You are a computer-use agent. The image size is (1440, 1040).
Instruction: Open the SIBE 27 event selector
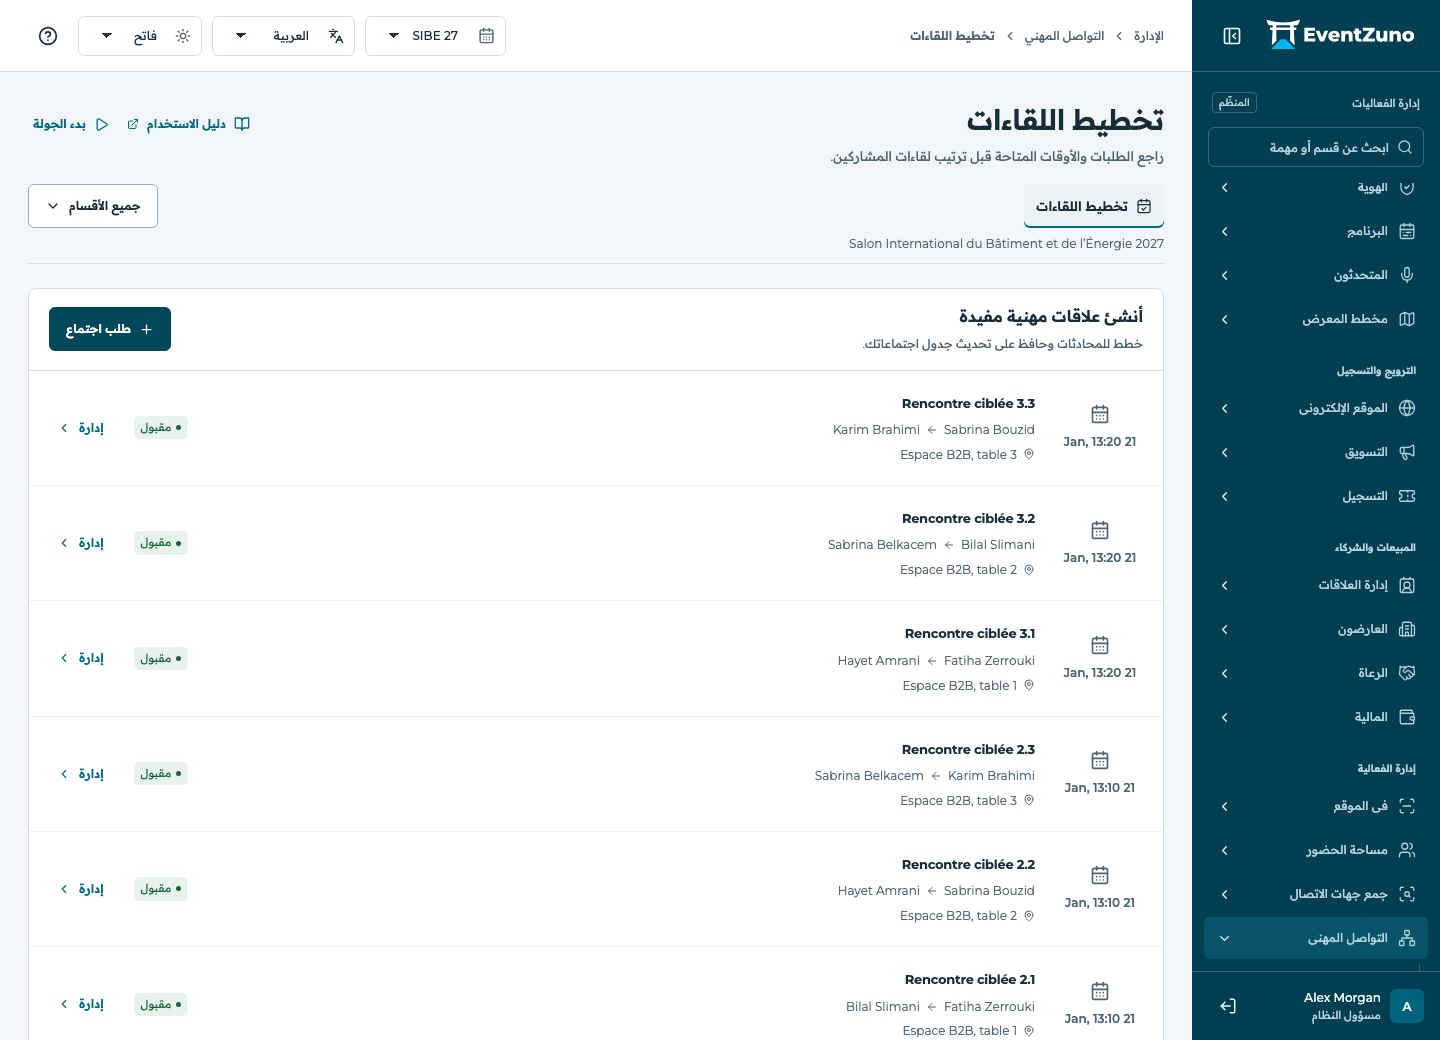click(435, 36)
